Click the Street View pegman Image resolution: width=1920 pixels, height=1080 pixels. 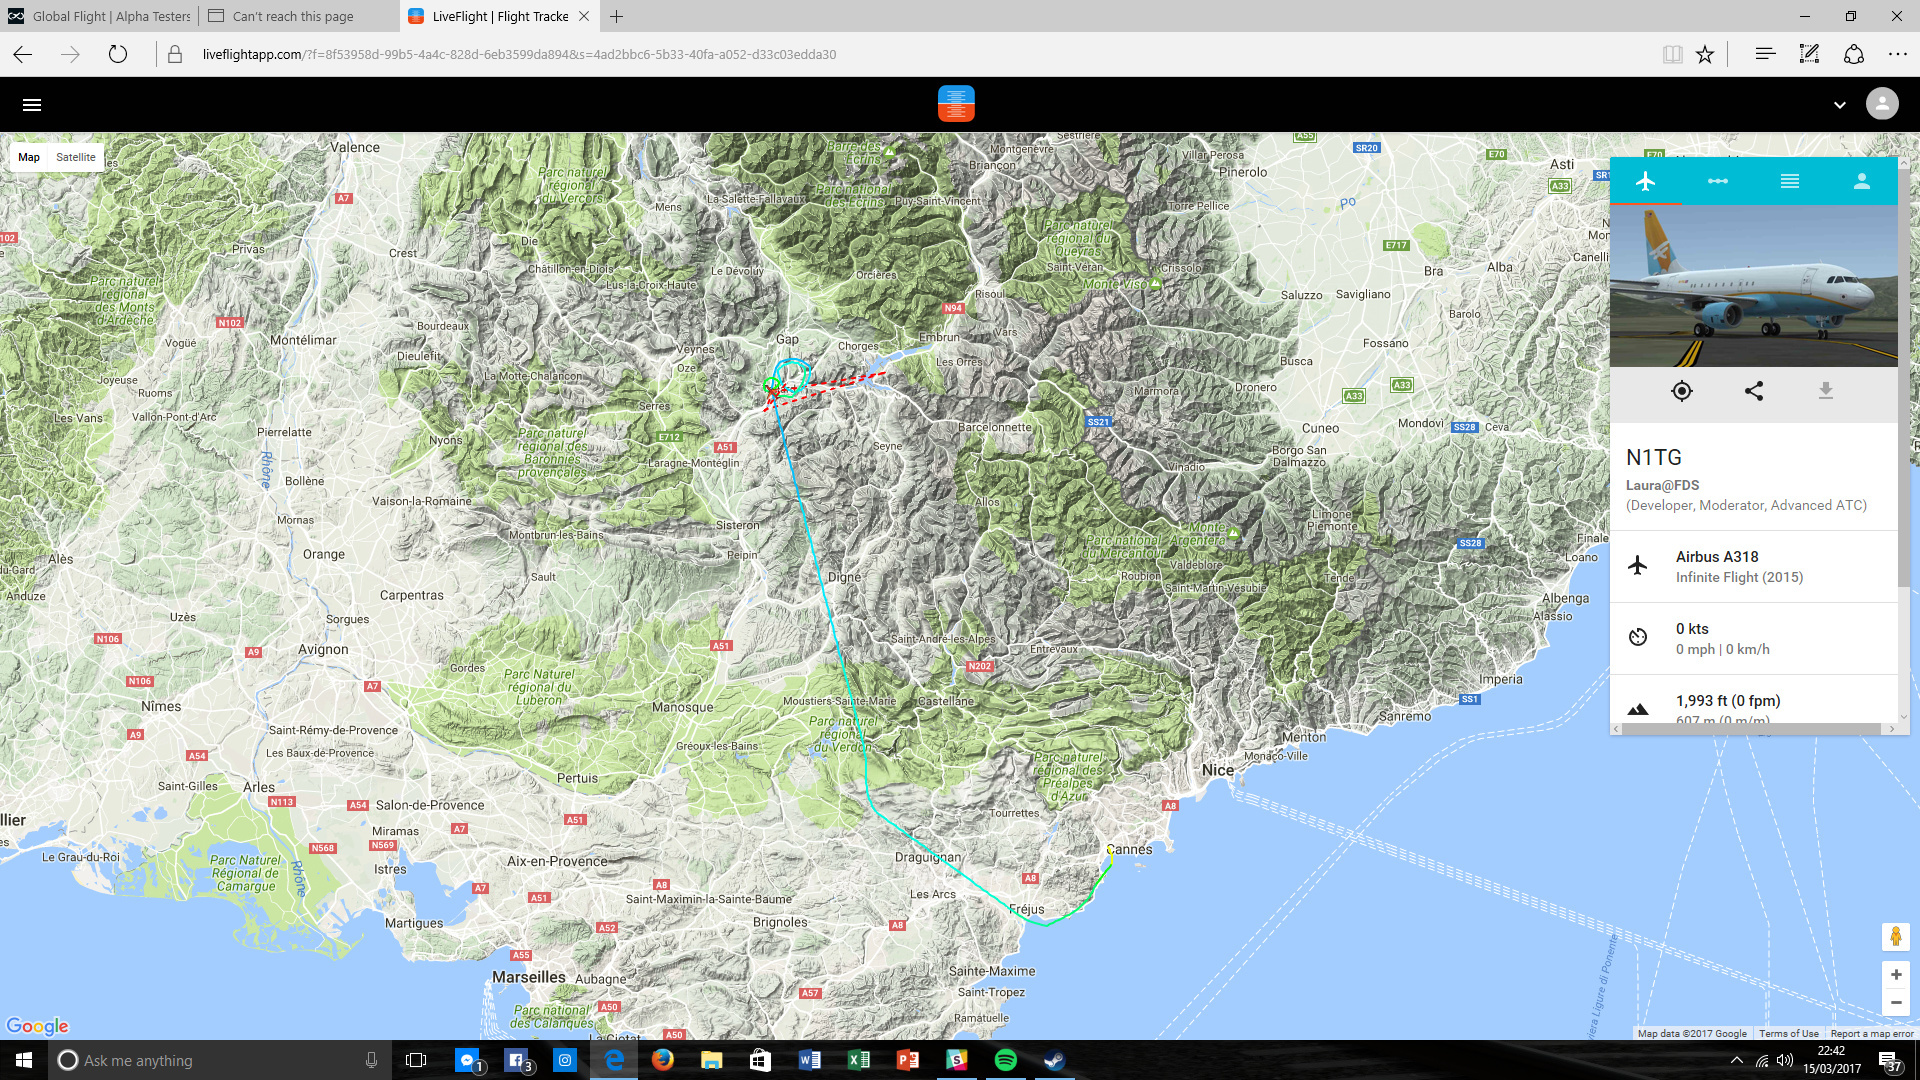coord(1895,937)
